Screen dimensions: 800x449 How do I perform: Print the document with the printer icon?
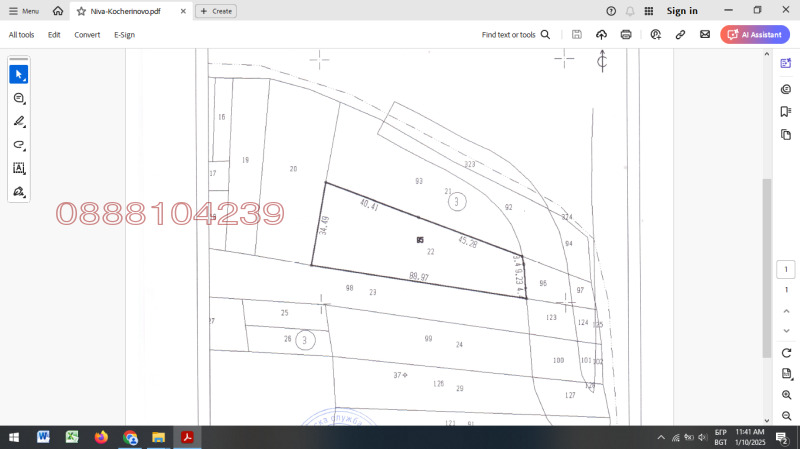(x=626, y=35)
